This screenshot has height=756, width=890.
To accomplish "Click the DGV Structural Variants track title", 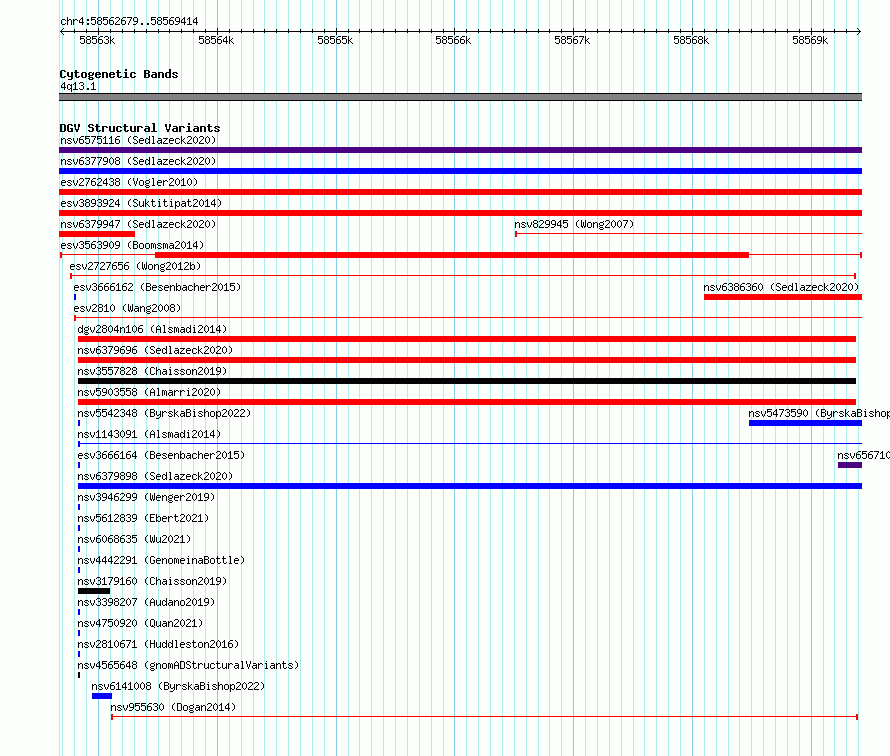I will (x=140, y=128).
